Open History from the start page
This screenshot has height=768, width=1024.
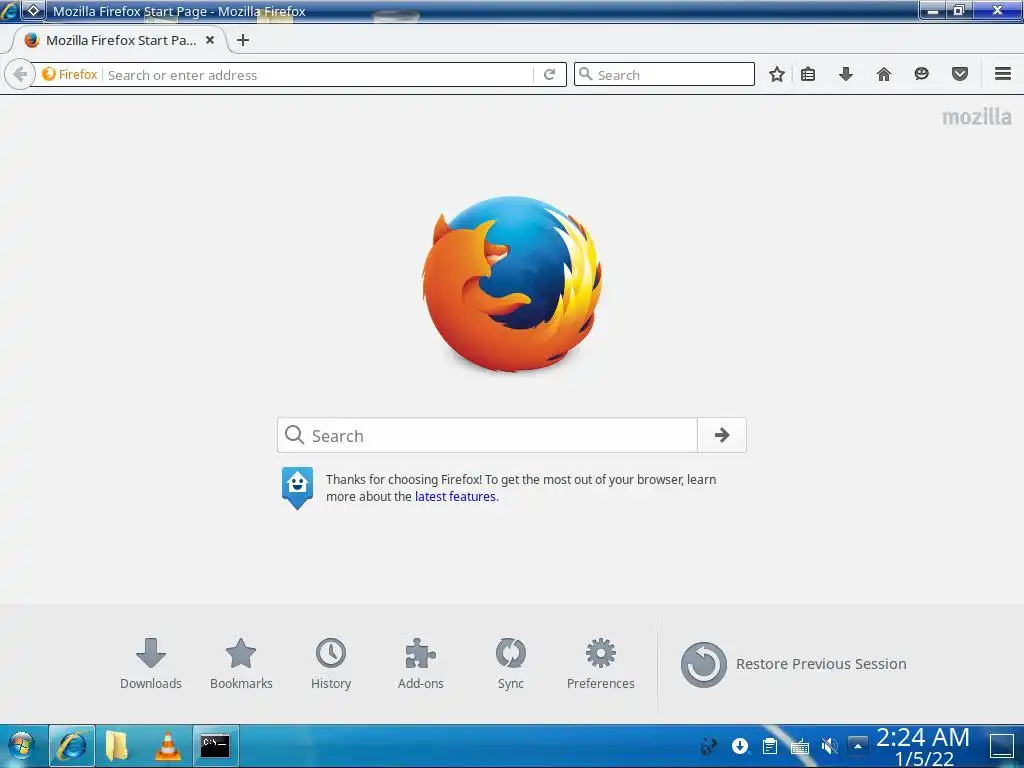(x=330, y=664)
